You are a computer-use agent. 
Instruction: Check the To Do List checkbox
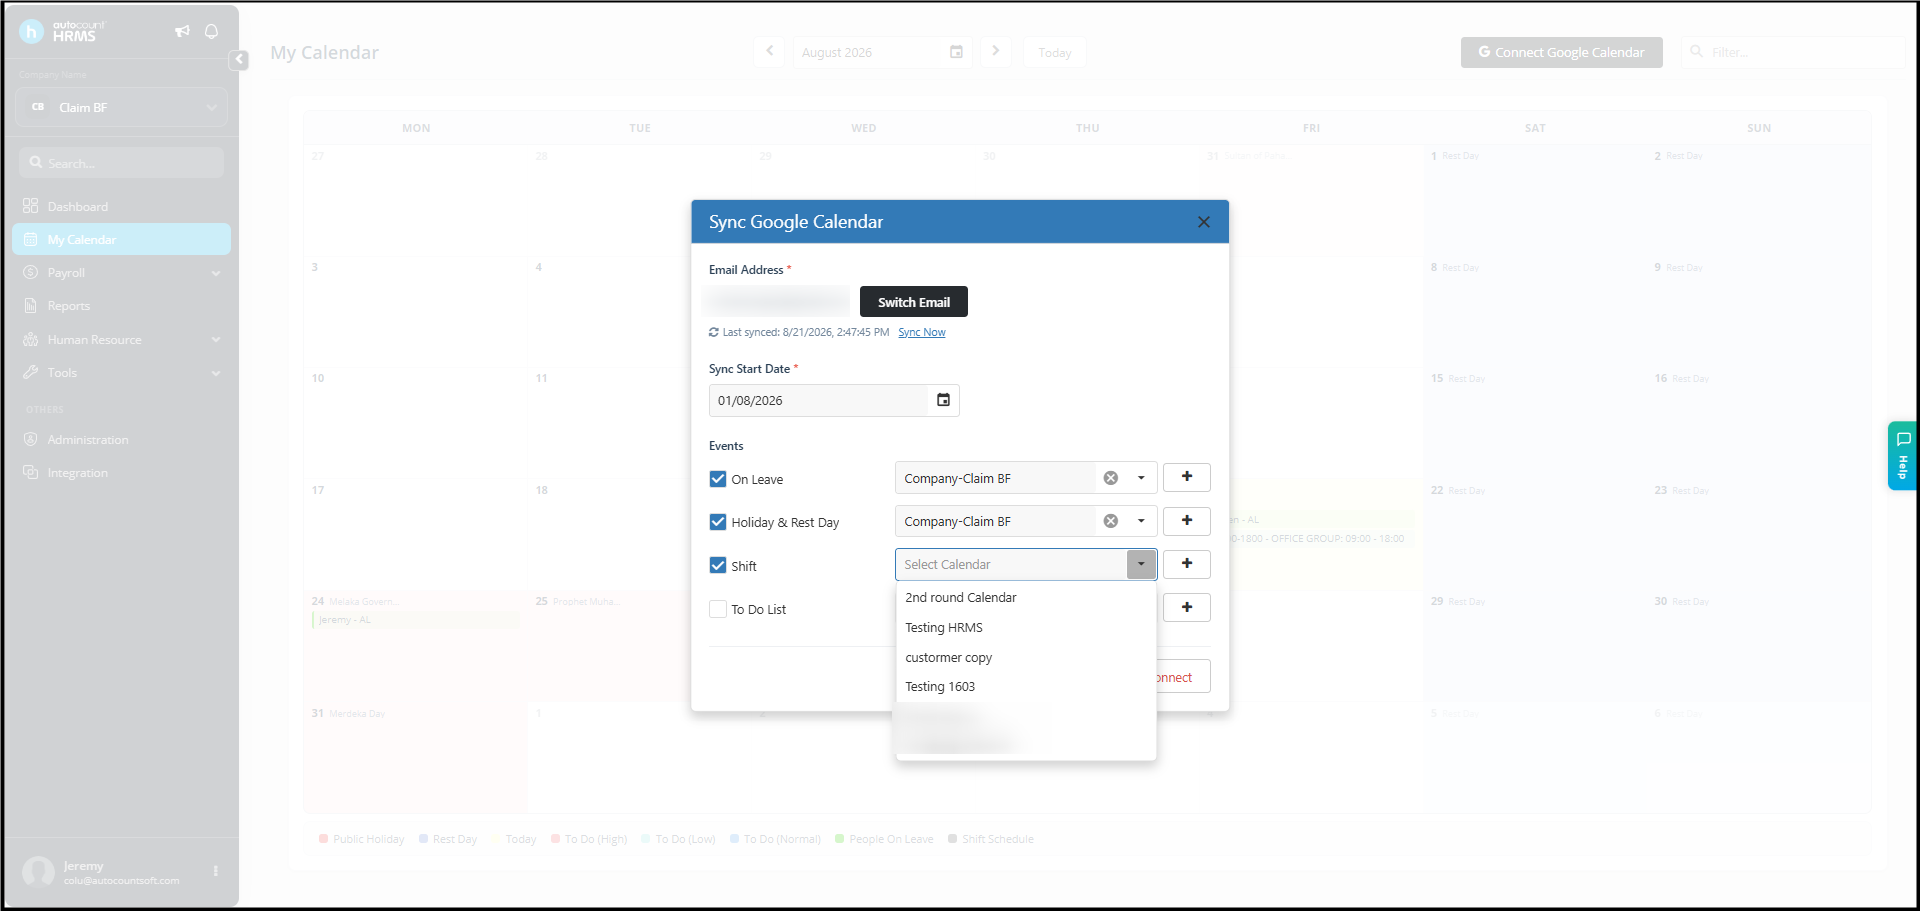pos(718,609)
